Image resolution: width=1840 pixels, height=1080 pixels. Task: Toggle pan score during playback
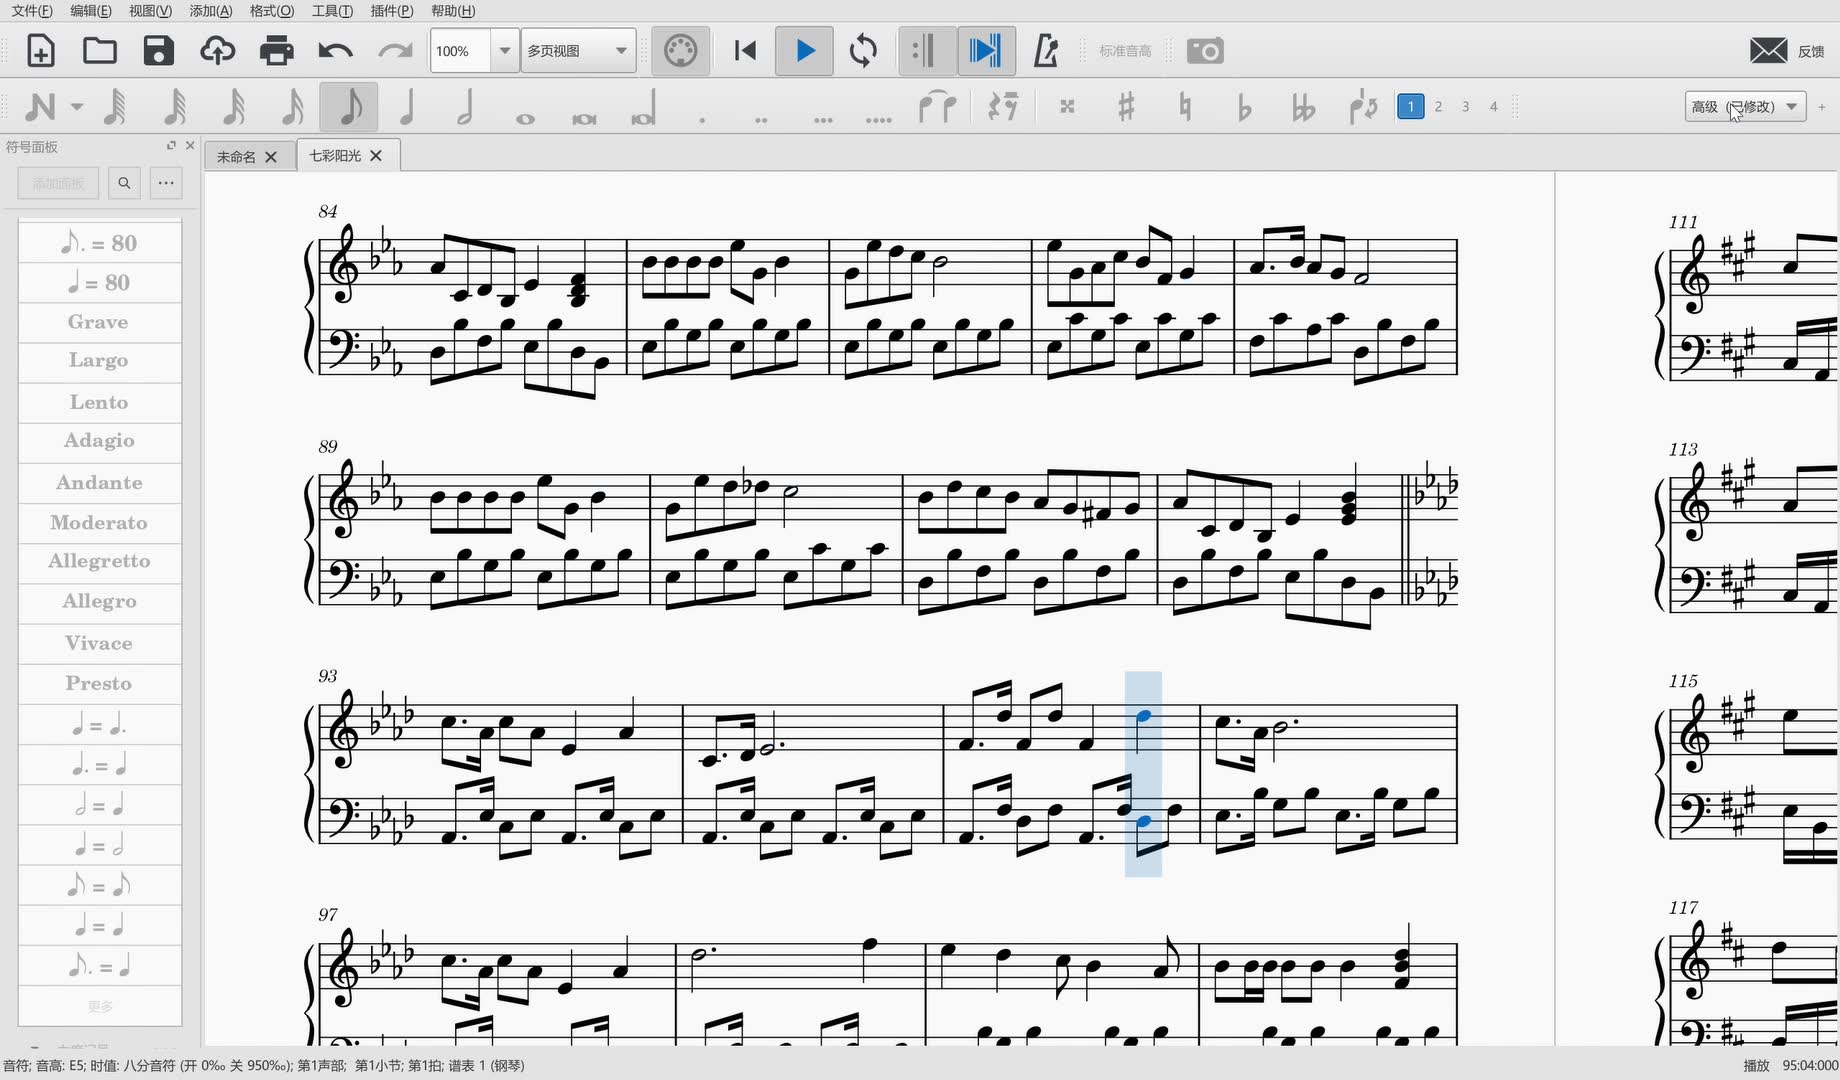pos(986,51)
